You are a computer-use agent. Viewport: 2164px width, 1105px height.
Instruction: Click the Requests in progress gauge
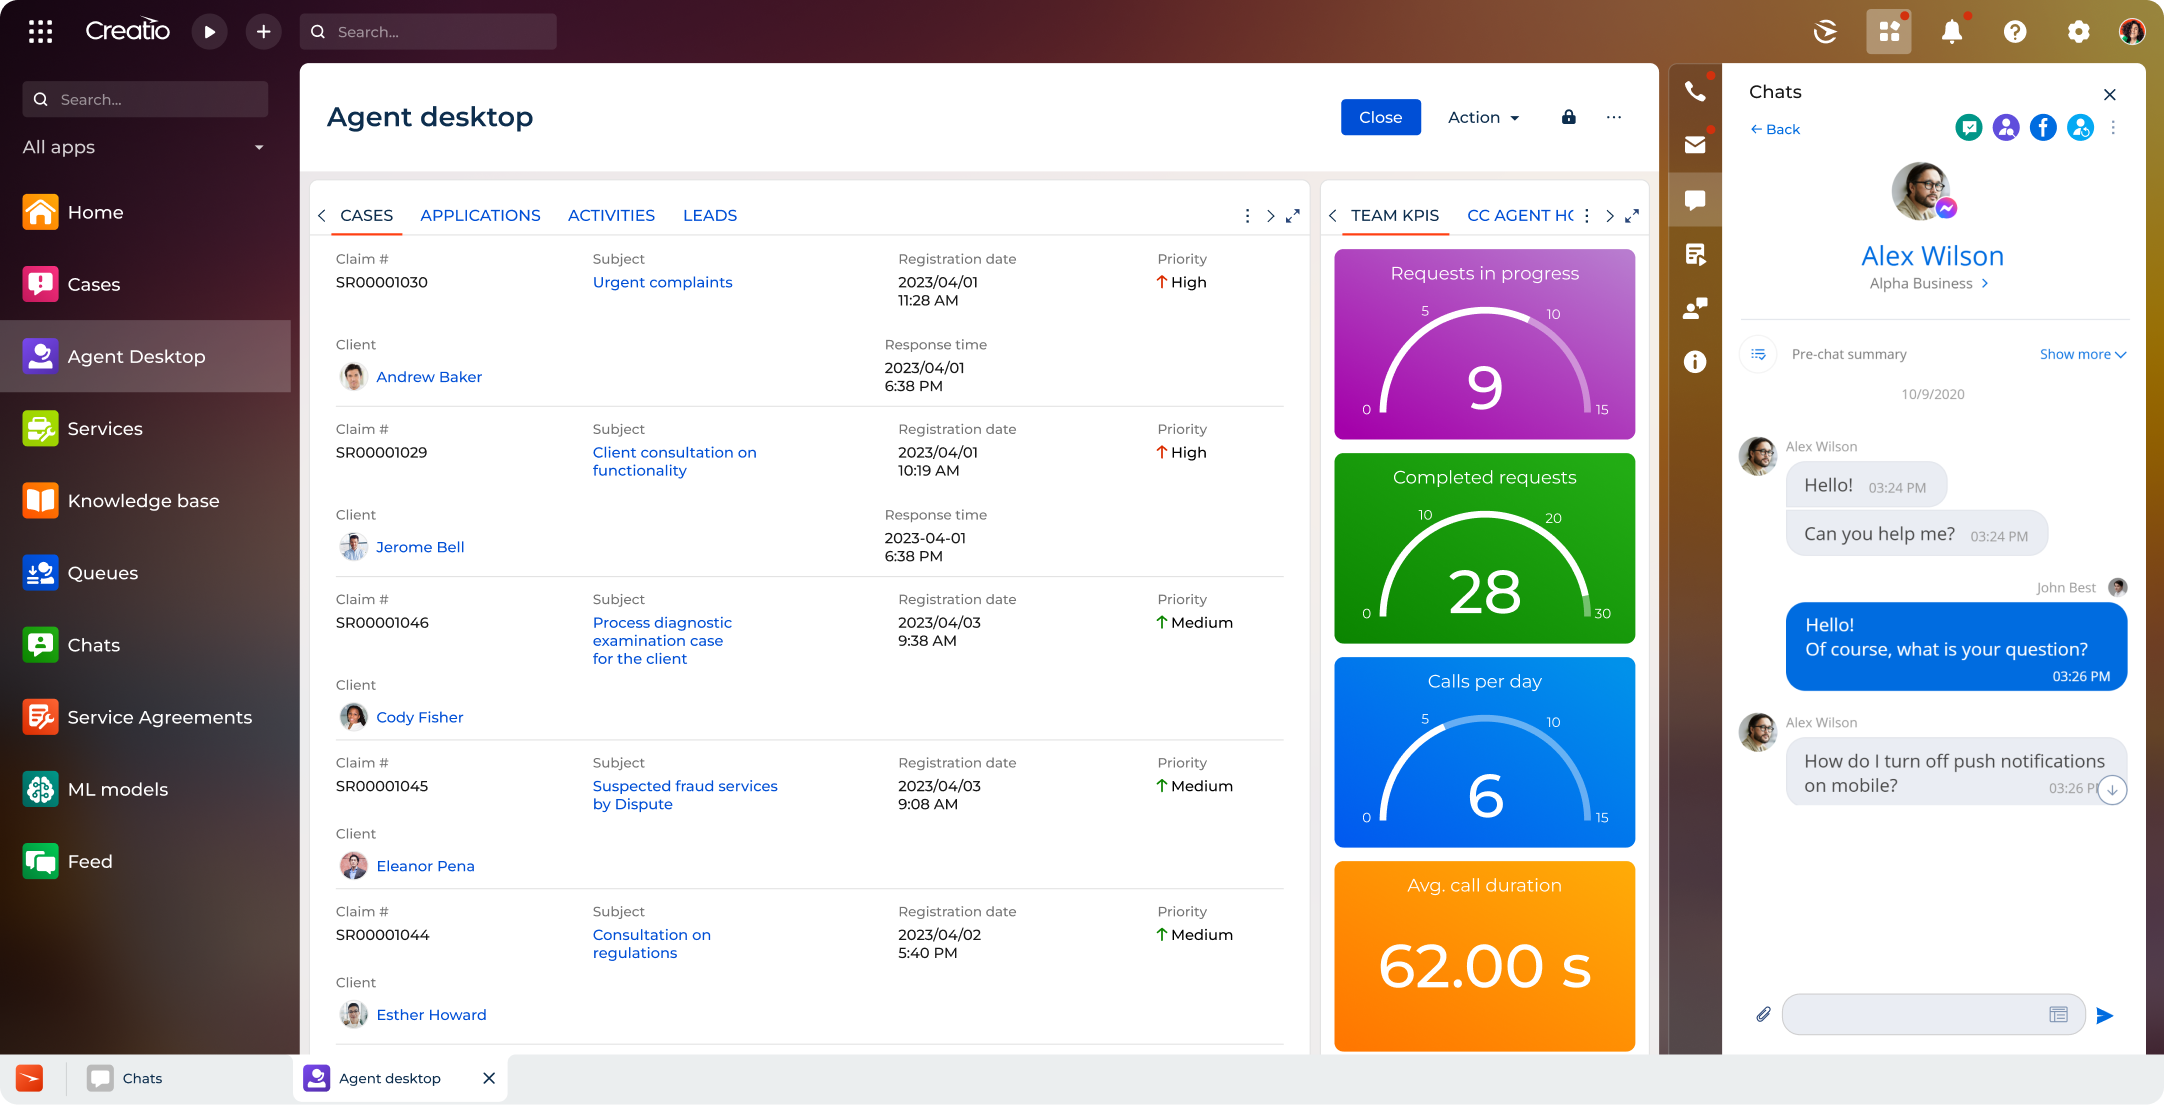[1484, 345]
